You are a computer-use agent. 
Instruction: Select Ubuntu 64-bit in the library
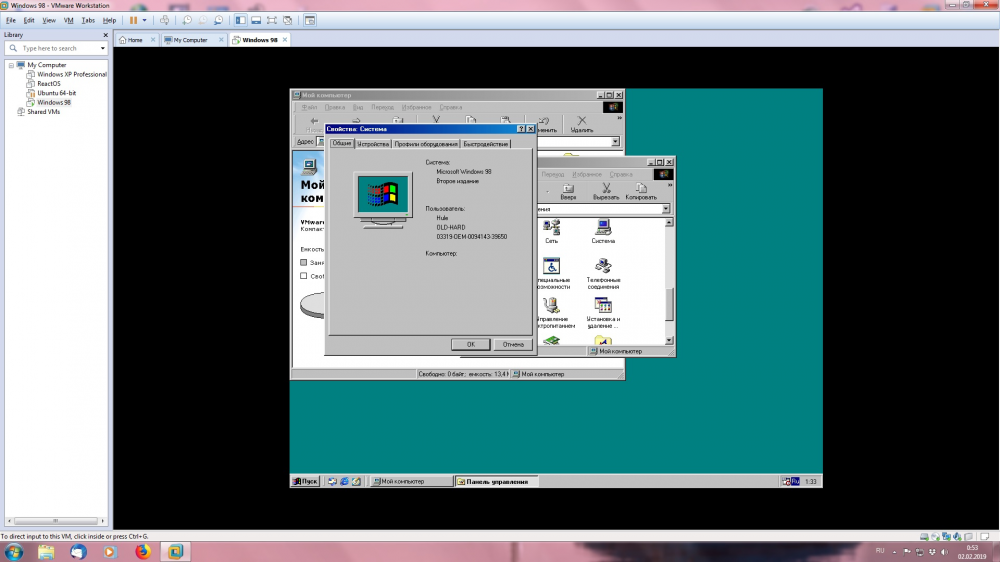[56, 93]
